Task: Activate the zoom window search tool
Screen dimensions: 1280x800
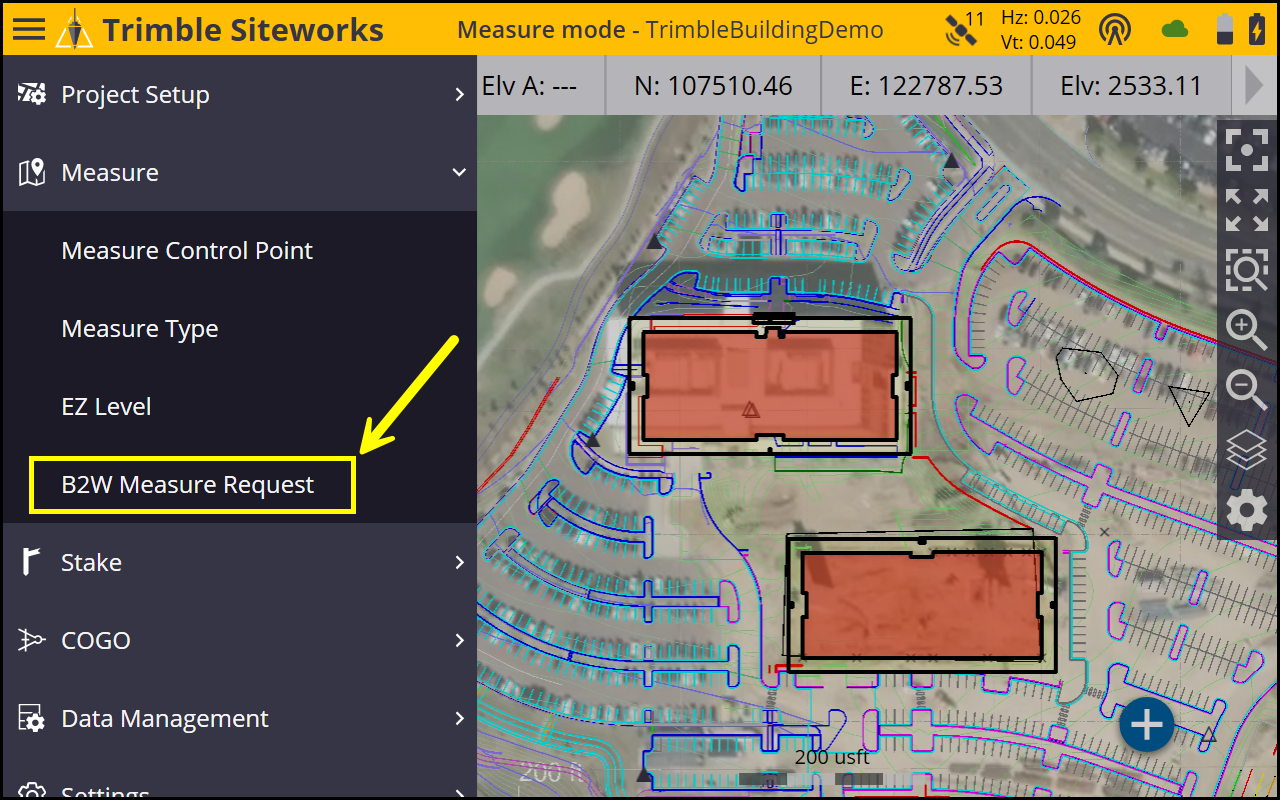Action: coord(1246,270)
